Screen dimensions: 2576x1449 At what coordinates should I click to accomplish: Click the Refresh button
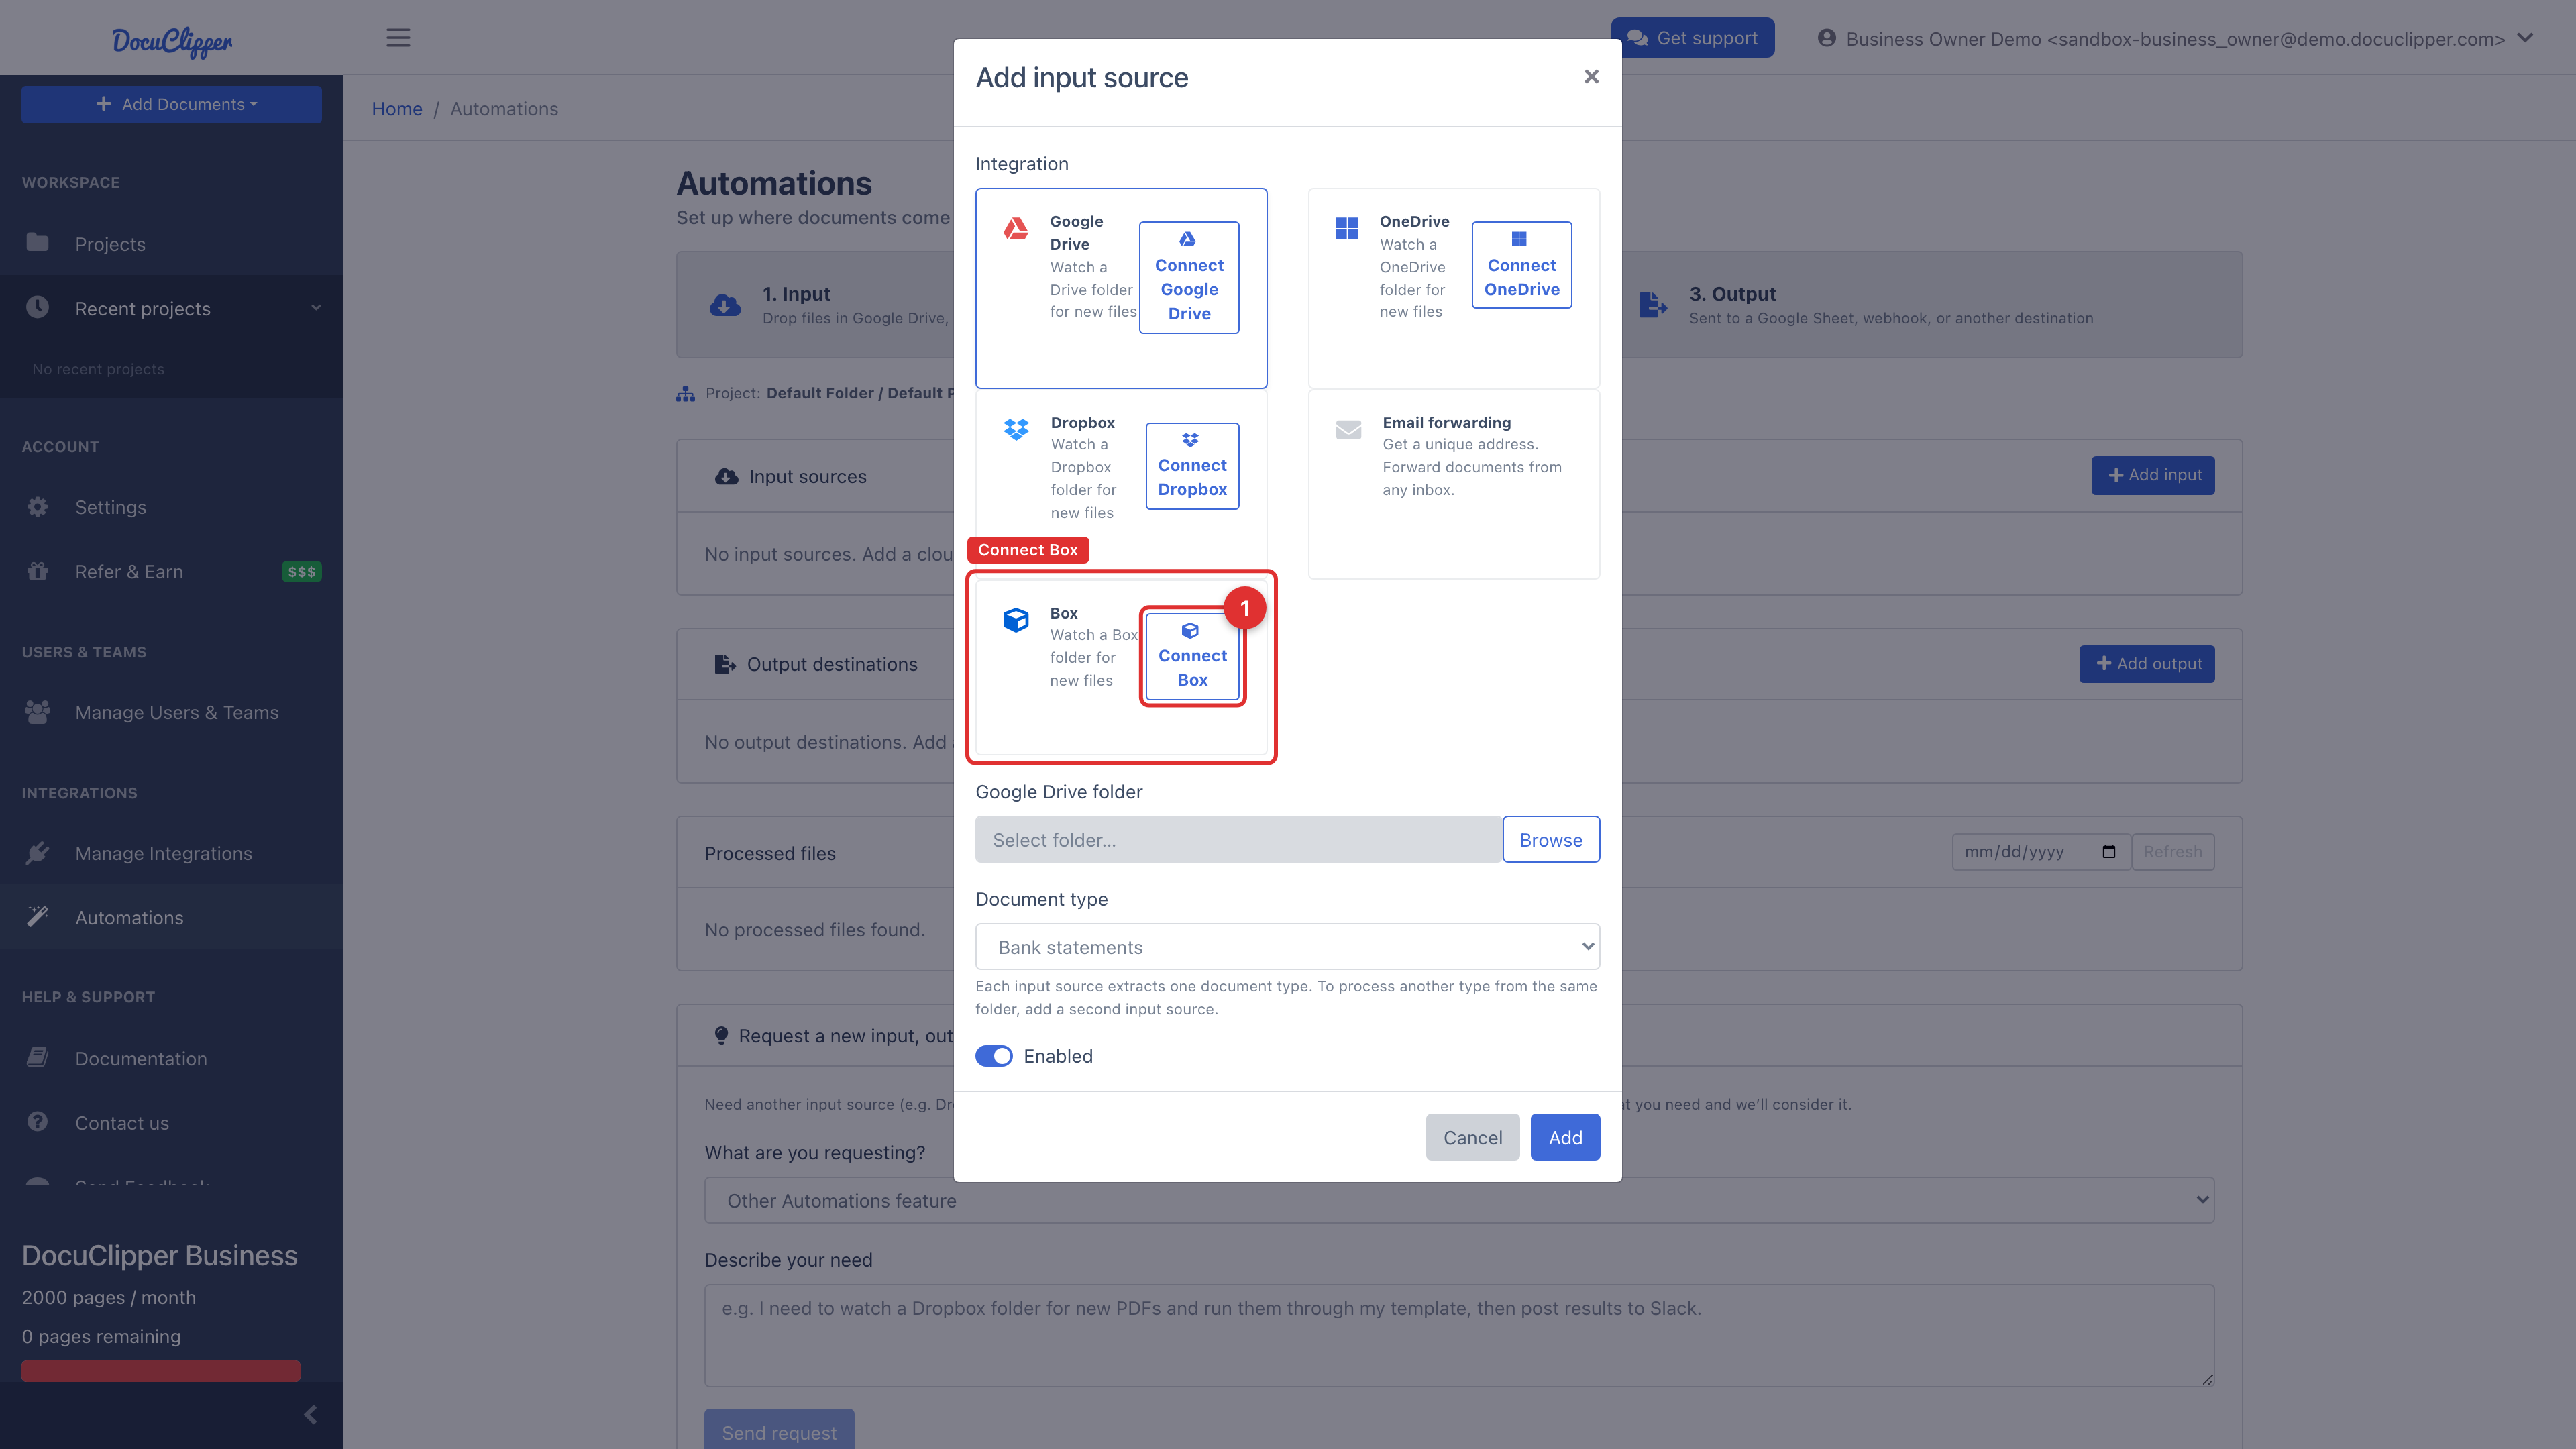coord(2173,852)
